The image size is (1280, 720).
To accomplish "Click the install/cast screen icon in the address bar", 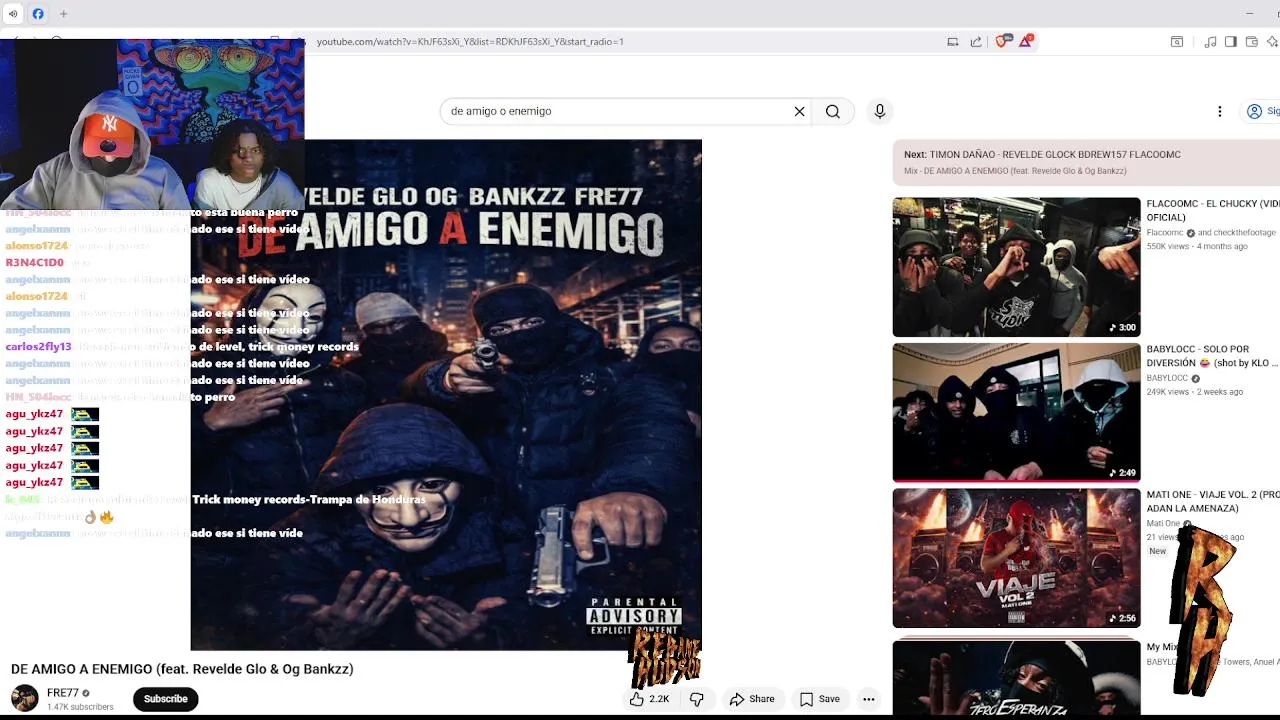I will (953, 42).
